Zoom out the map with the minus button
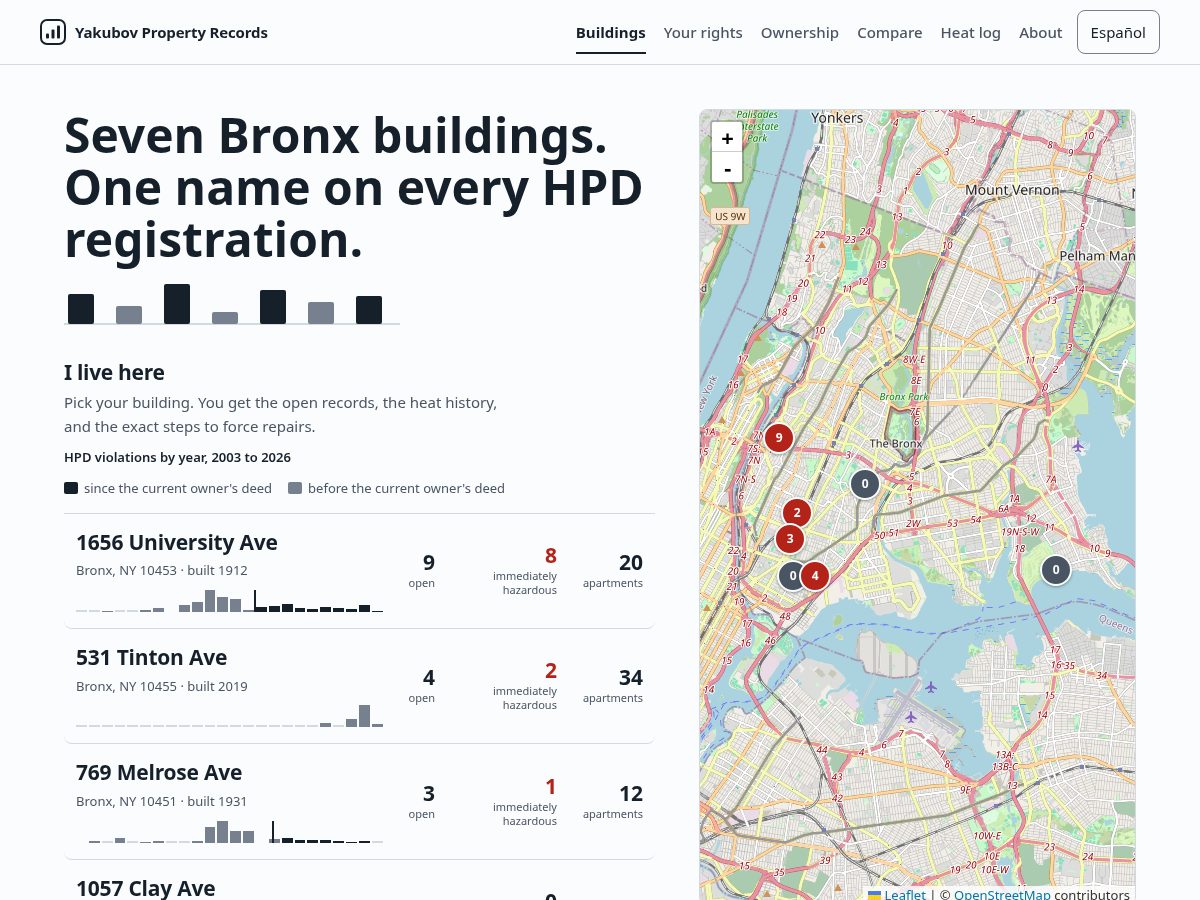This screenshot has height=900, width=1200. (x=727, y=168)
